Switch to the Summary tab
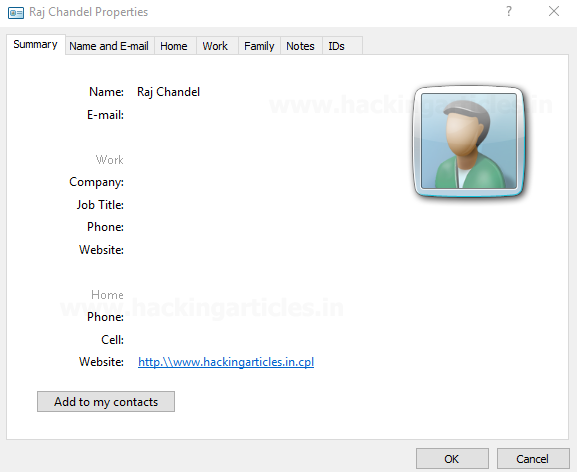 [x=36, y=45]
